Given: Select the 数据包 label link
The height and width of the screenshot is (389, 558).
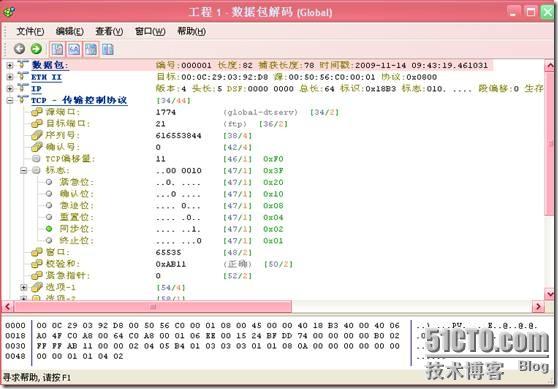Looking at the screenshot, I should (x=49, y=65).
